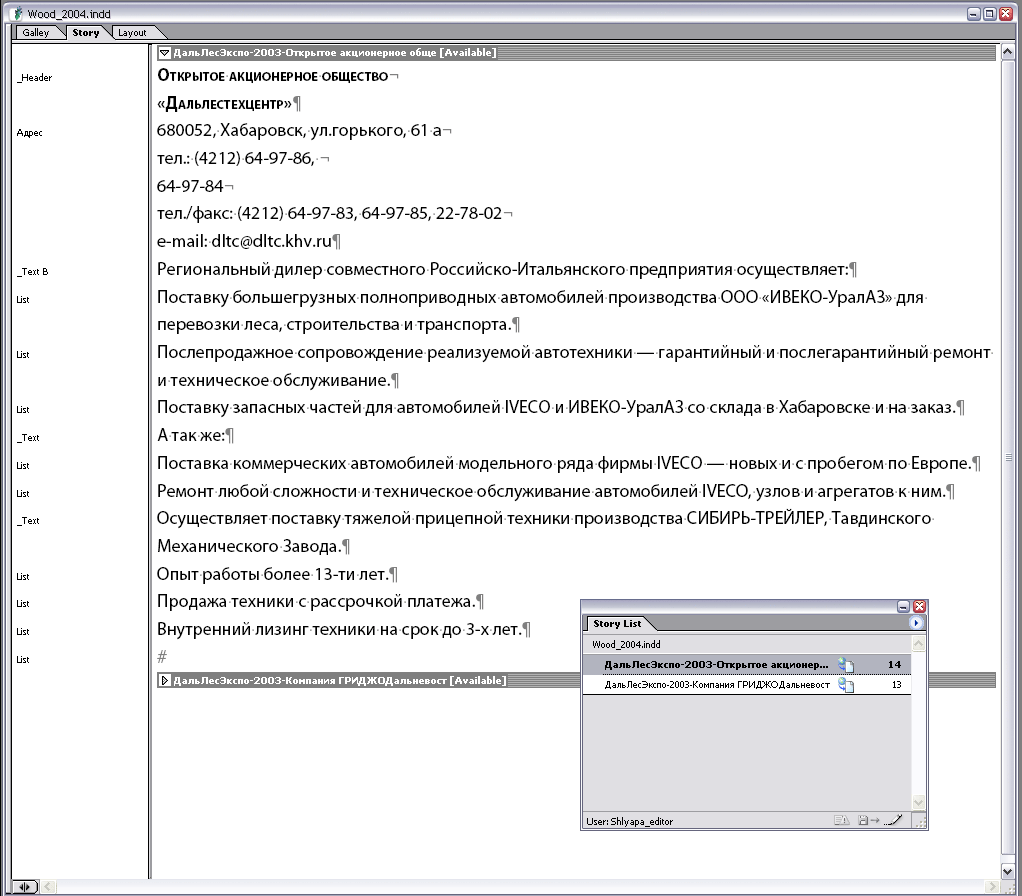Click the «Дальлестехцентр» heading line
This screenshot has width=1022, height=896.
click(224, 104)
